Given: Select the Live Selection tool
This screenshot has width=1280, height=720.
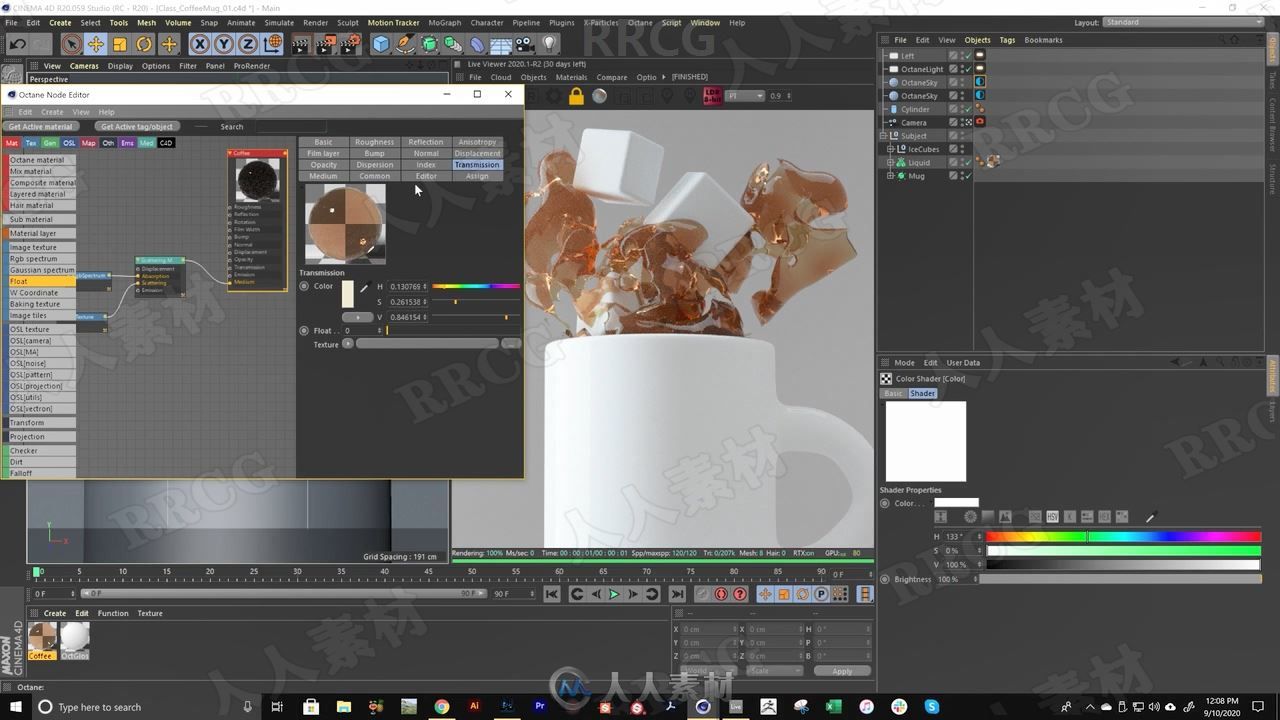Looking at the screenshot, I should point(71,44).
